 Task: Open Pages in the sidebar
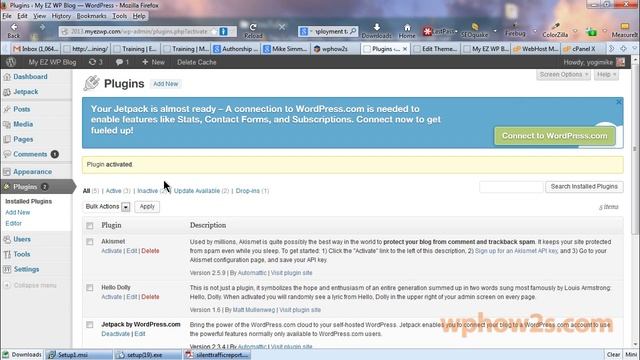click(23, 139)
